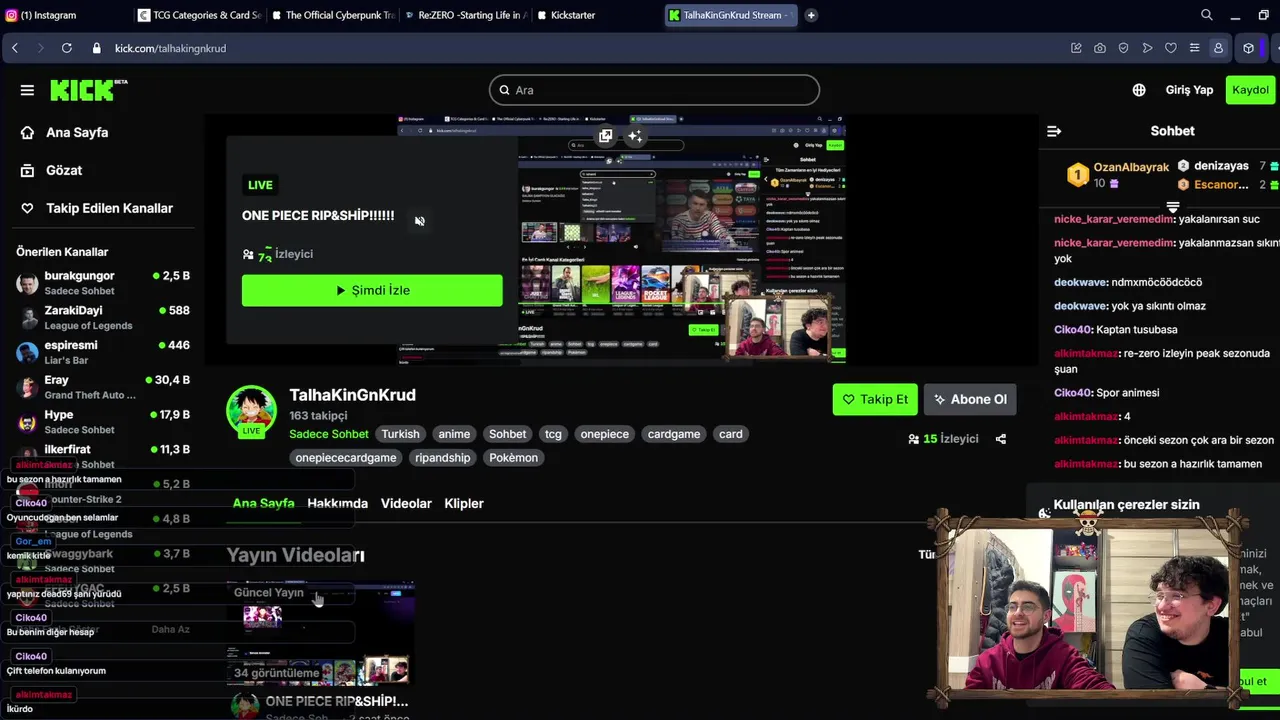Click the Takip Et follow button
Viewport: 1280px width, 720px height.
pos(875,399)
